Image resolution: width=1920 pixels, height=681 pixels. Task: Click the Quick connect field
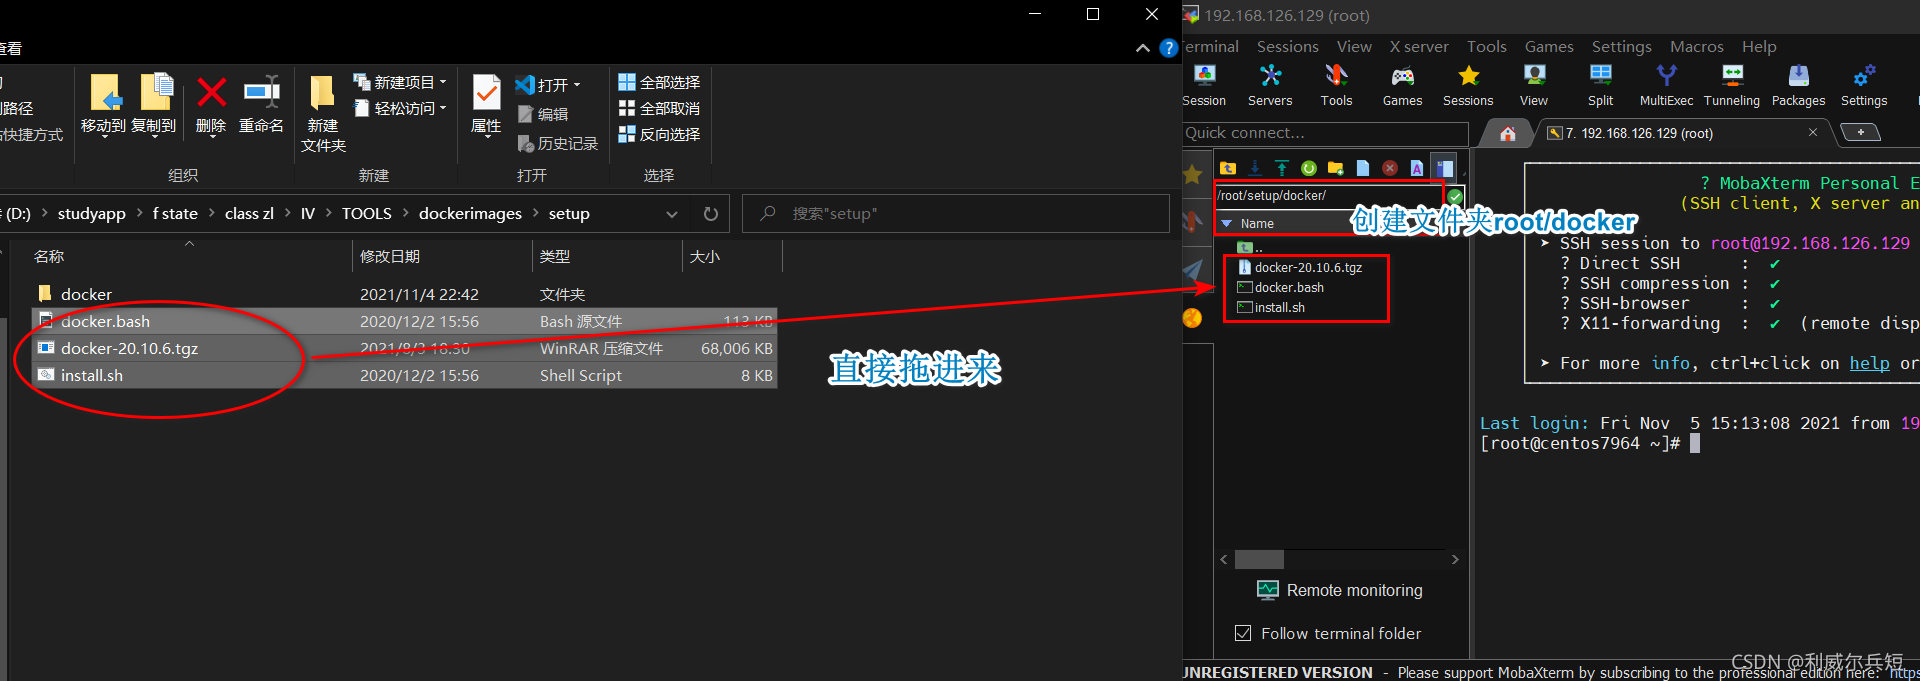click(x=1325, y=133)
